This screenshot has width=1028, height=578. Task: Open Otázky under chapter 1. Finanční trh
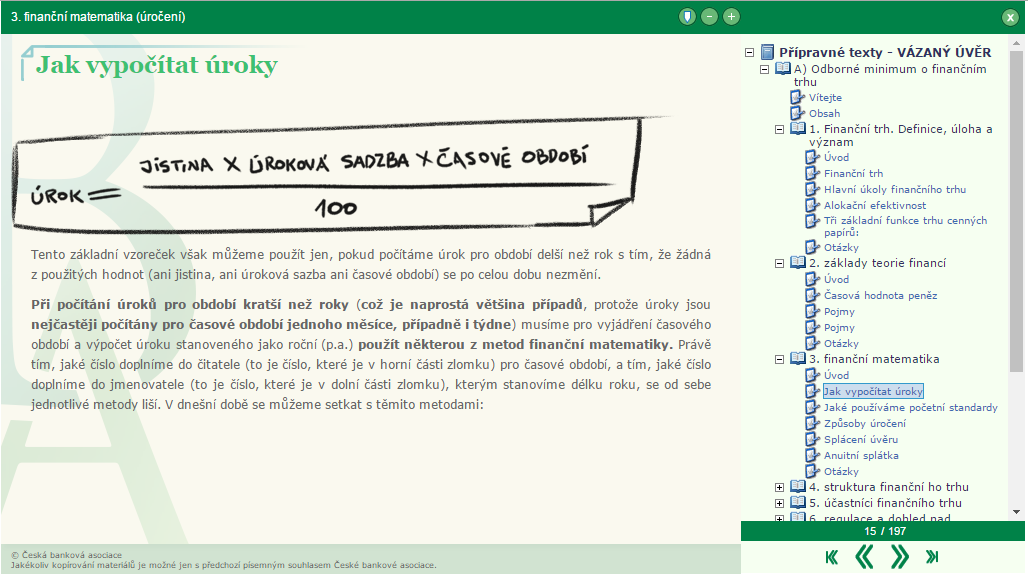(841, 247)
